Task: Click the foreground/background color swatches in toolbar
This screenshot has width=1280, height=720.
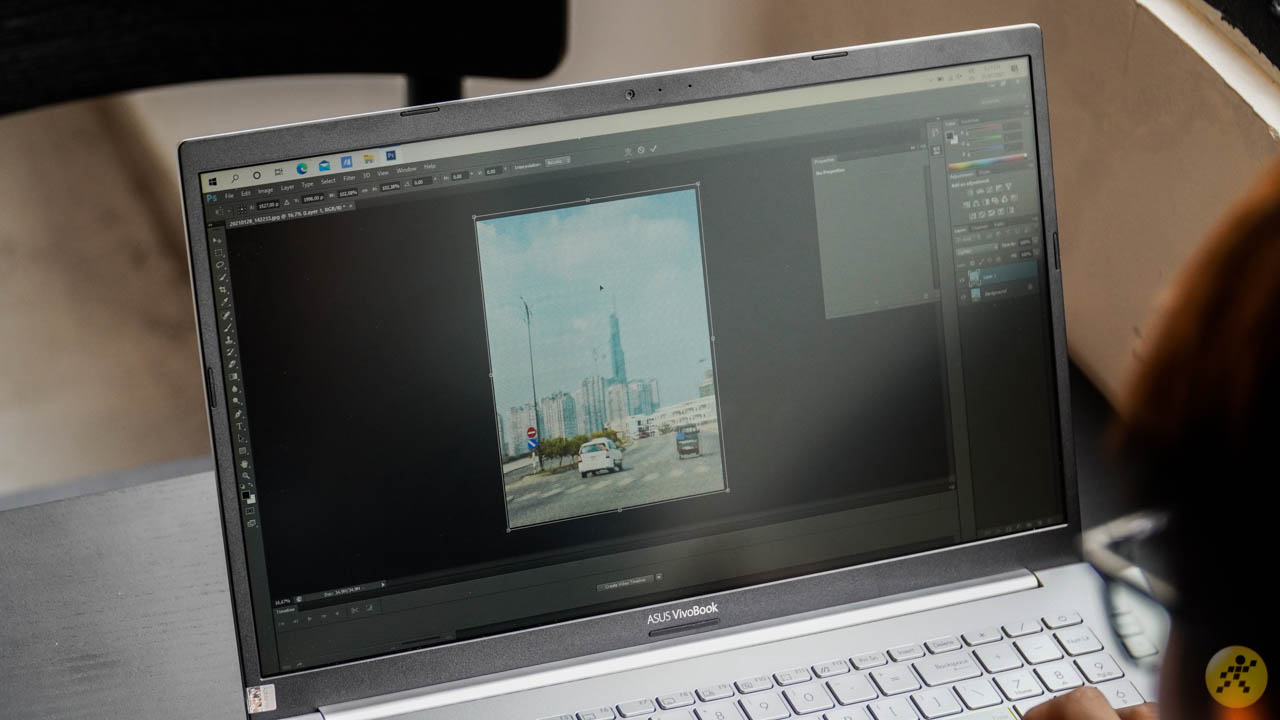Action: coord(248,497)
